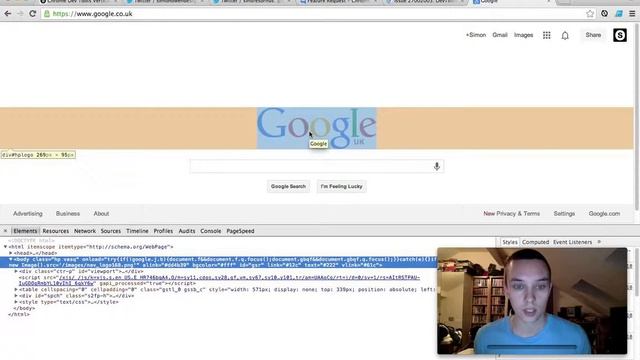The height and width of the screenshot is (360, 640).
Task: Click the blue extension icon in the toolbar
Action: click(x=619, y=13)
